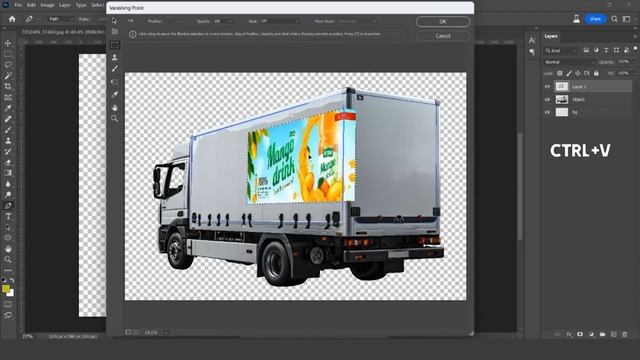Select the Zoom tool in Vanishing Point

coord(115,119)
